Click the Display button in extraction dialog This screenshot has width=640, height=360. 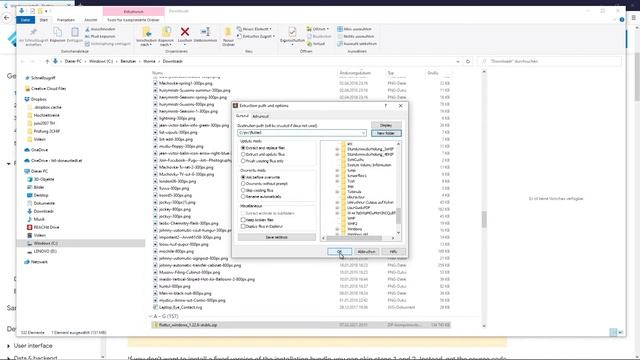click(386, 125)
